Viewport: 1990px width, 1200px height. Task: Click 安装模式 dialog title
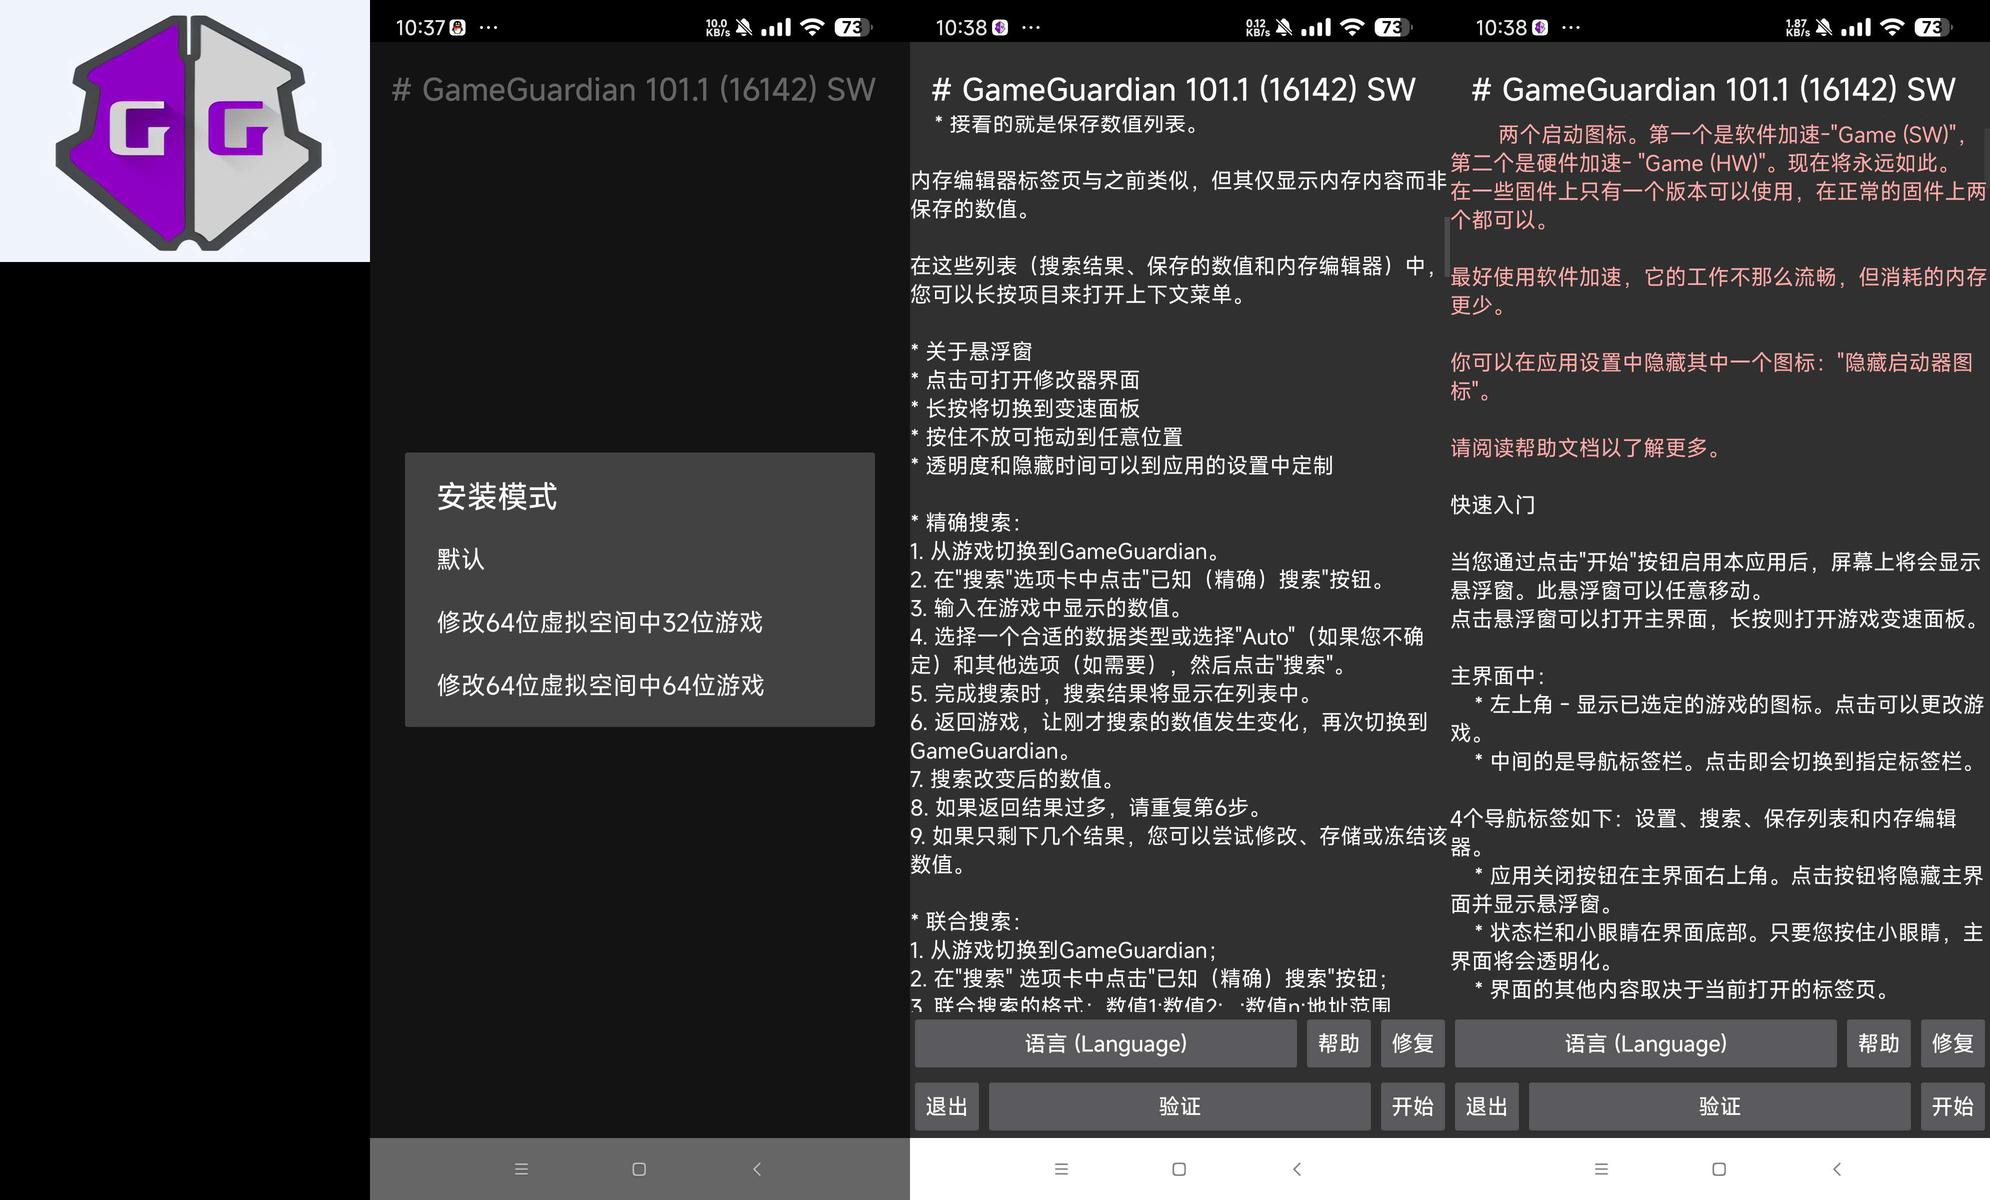pyautogui.click(x=497, y=496)
